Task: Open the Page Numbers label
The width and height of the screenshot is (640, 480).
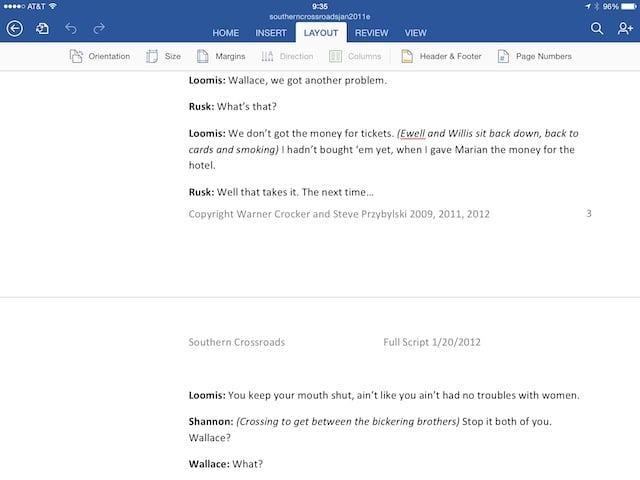Action: point(543,56)
